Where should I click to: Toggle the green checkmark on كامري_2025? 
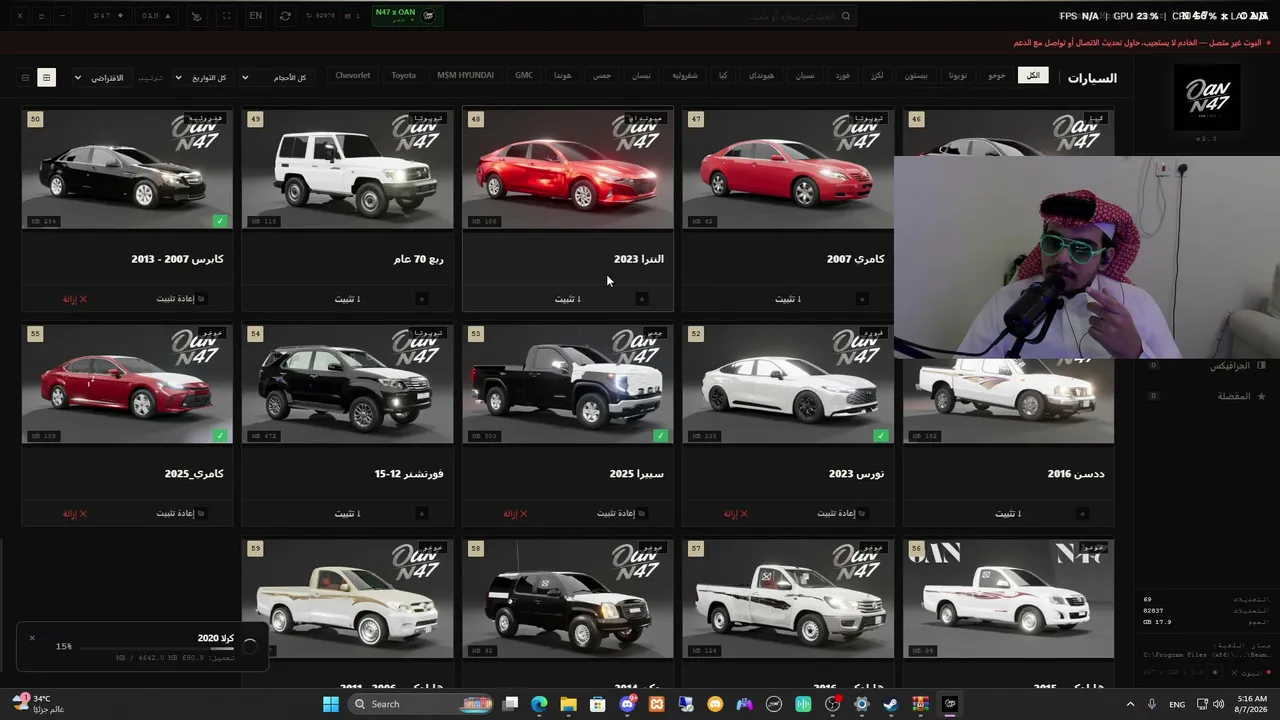click(x=220, y=436)
